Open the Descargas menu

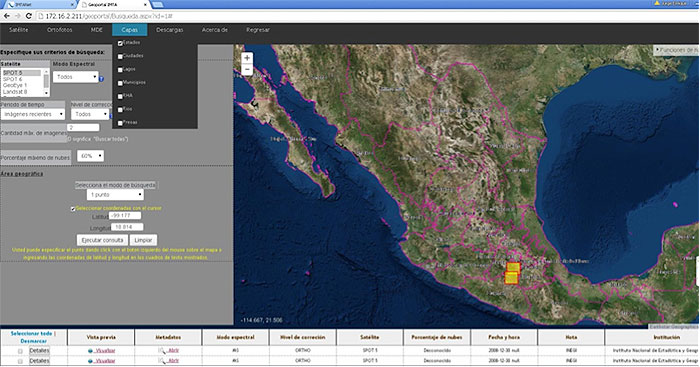tap(170, 30)
